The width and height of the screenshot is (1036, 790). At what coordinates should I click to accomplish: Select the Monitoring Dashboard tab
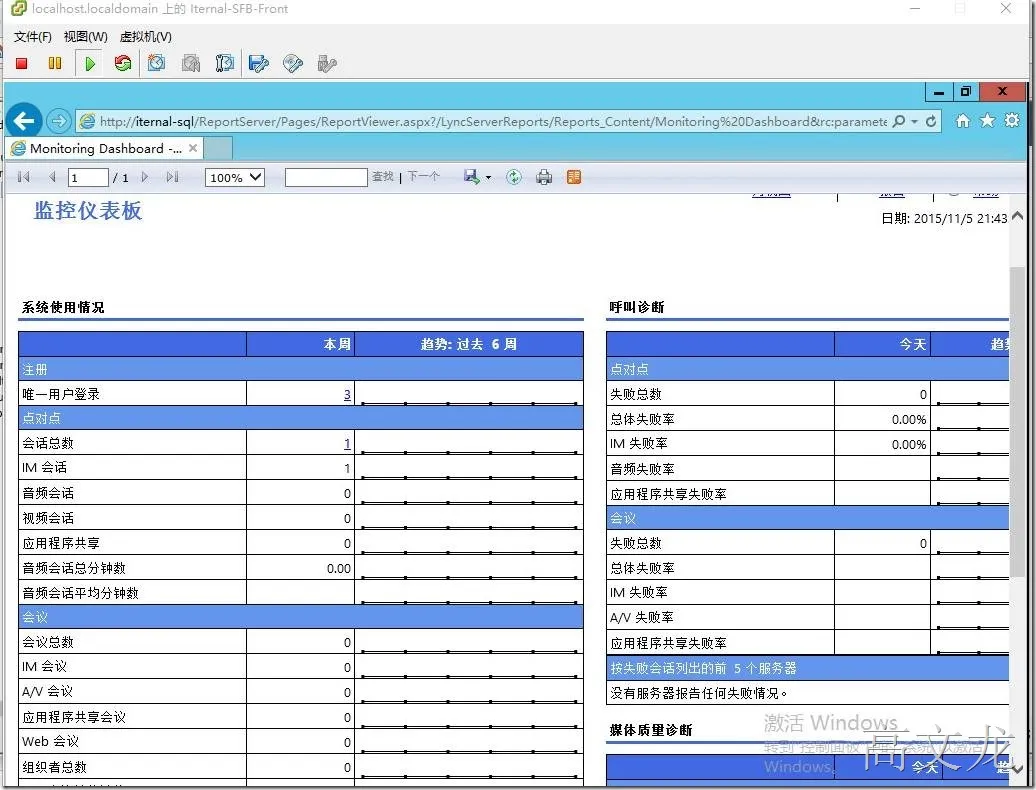pos(104,149)
